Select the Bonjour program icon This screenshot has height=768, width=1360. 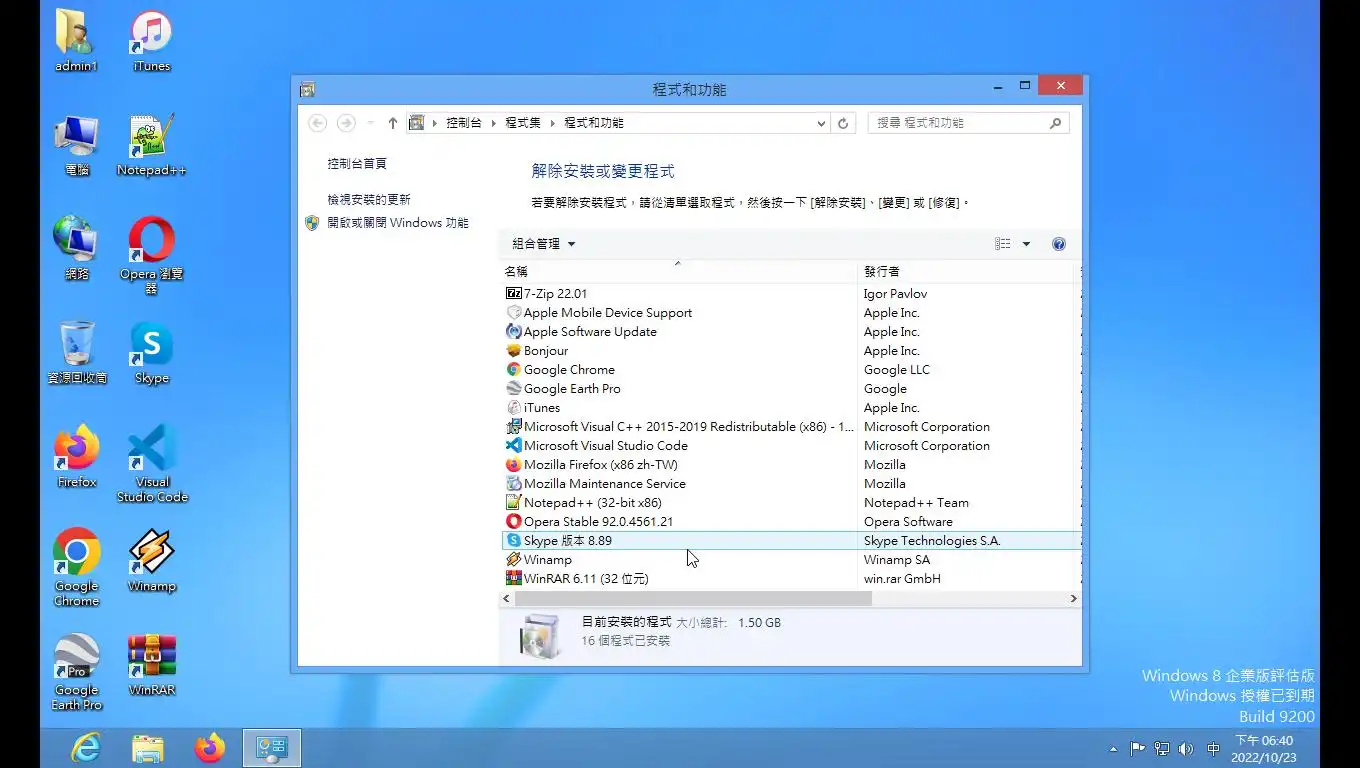(514, 351)
